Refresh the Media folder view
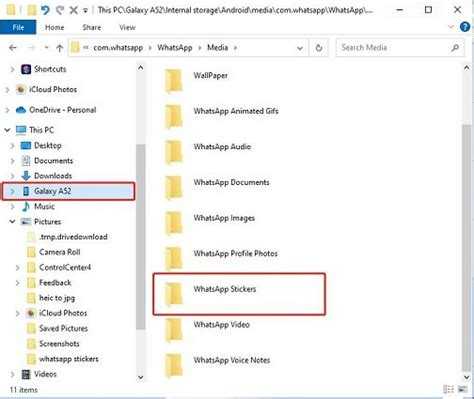474x399 pixels. click(319, 48)
